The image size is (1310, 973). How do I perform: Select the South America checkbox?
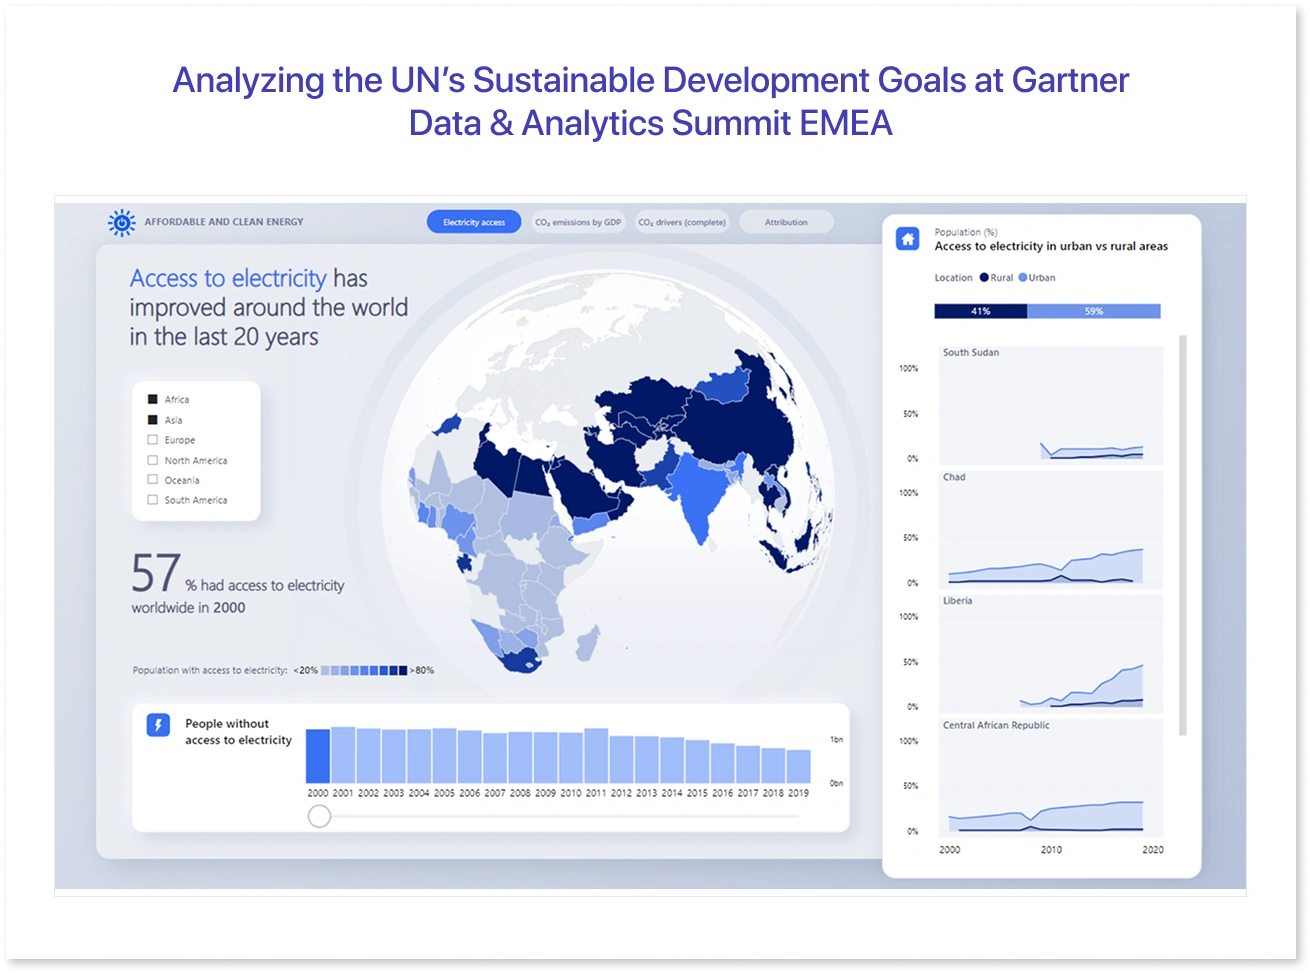point(153,500)
